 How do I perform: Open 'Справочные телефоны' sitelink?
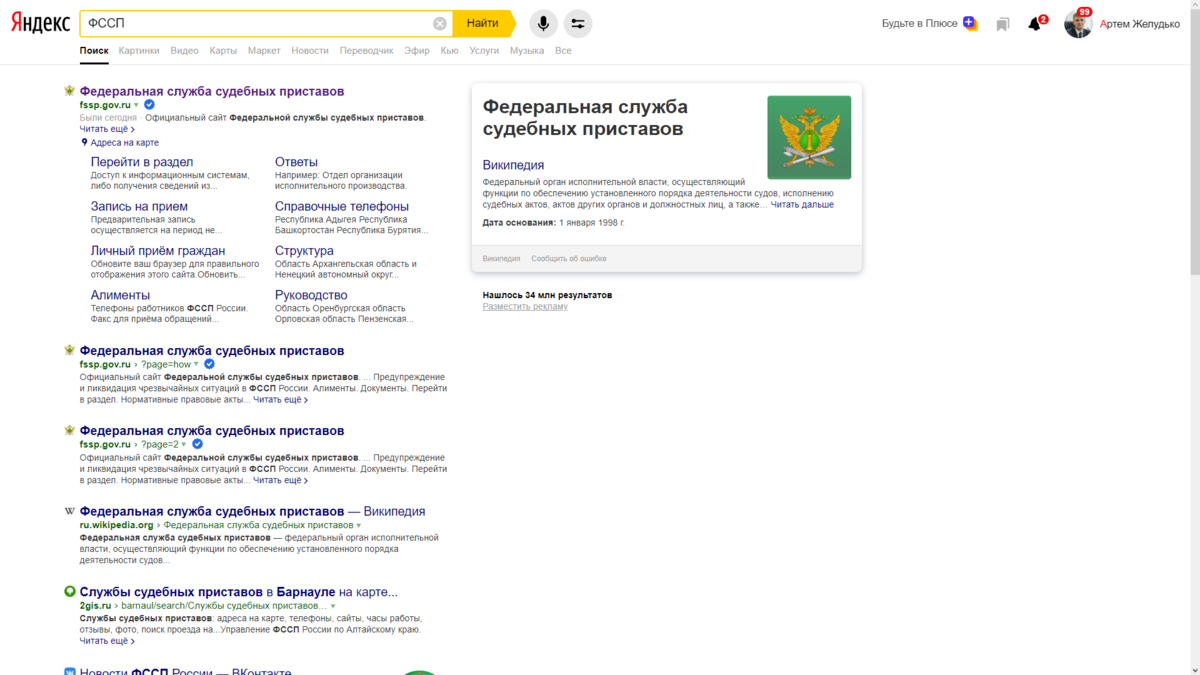tap(342, 206)
